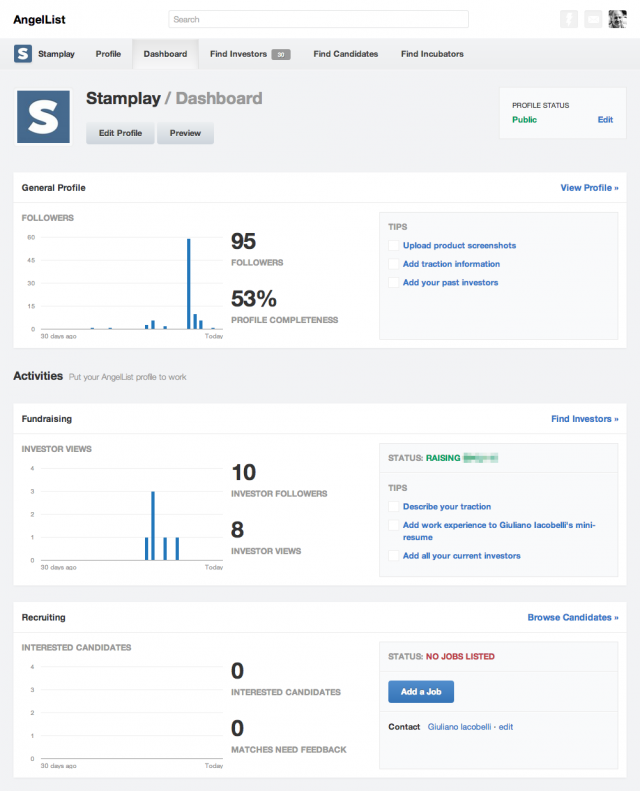Image resolution: width=640 pixels, height=791 pixels.
Task: Edit the profile status
Action: pos(605,120)
